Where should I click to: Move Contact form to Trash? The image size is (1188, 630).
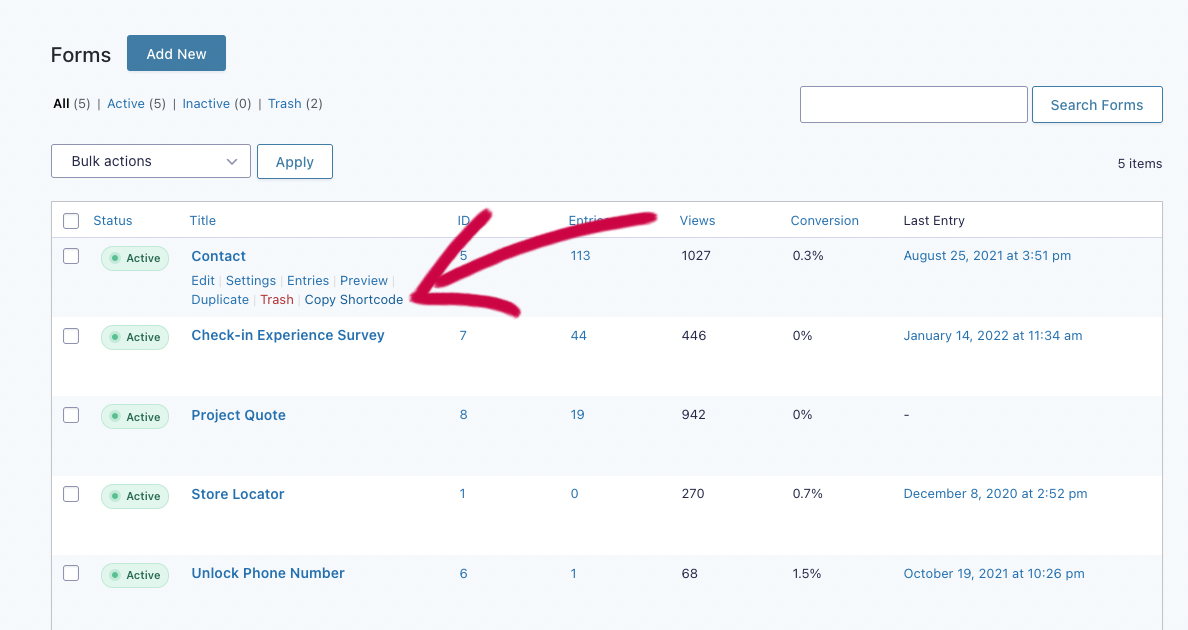point(277,299)
